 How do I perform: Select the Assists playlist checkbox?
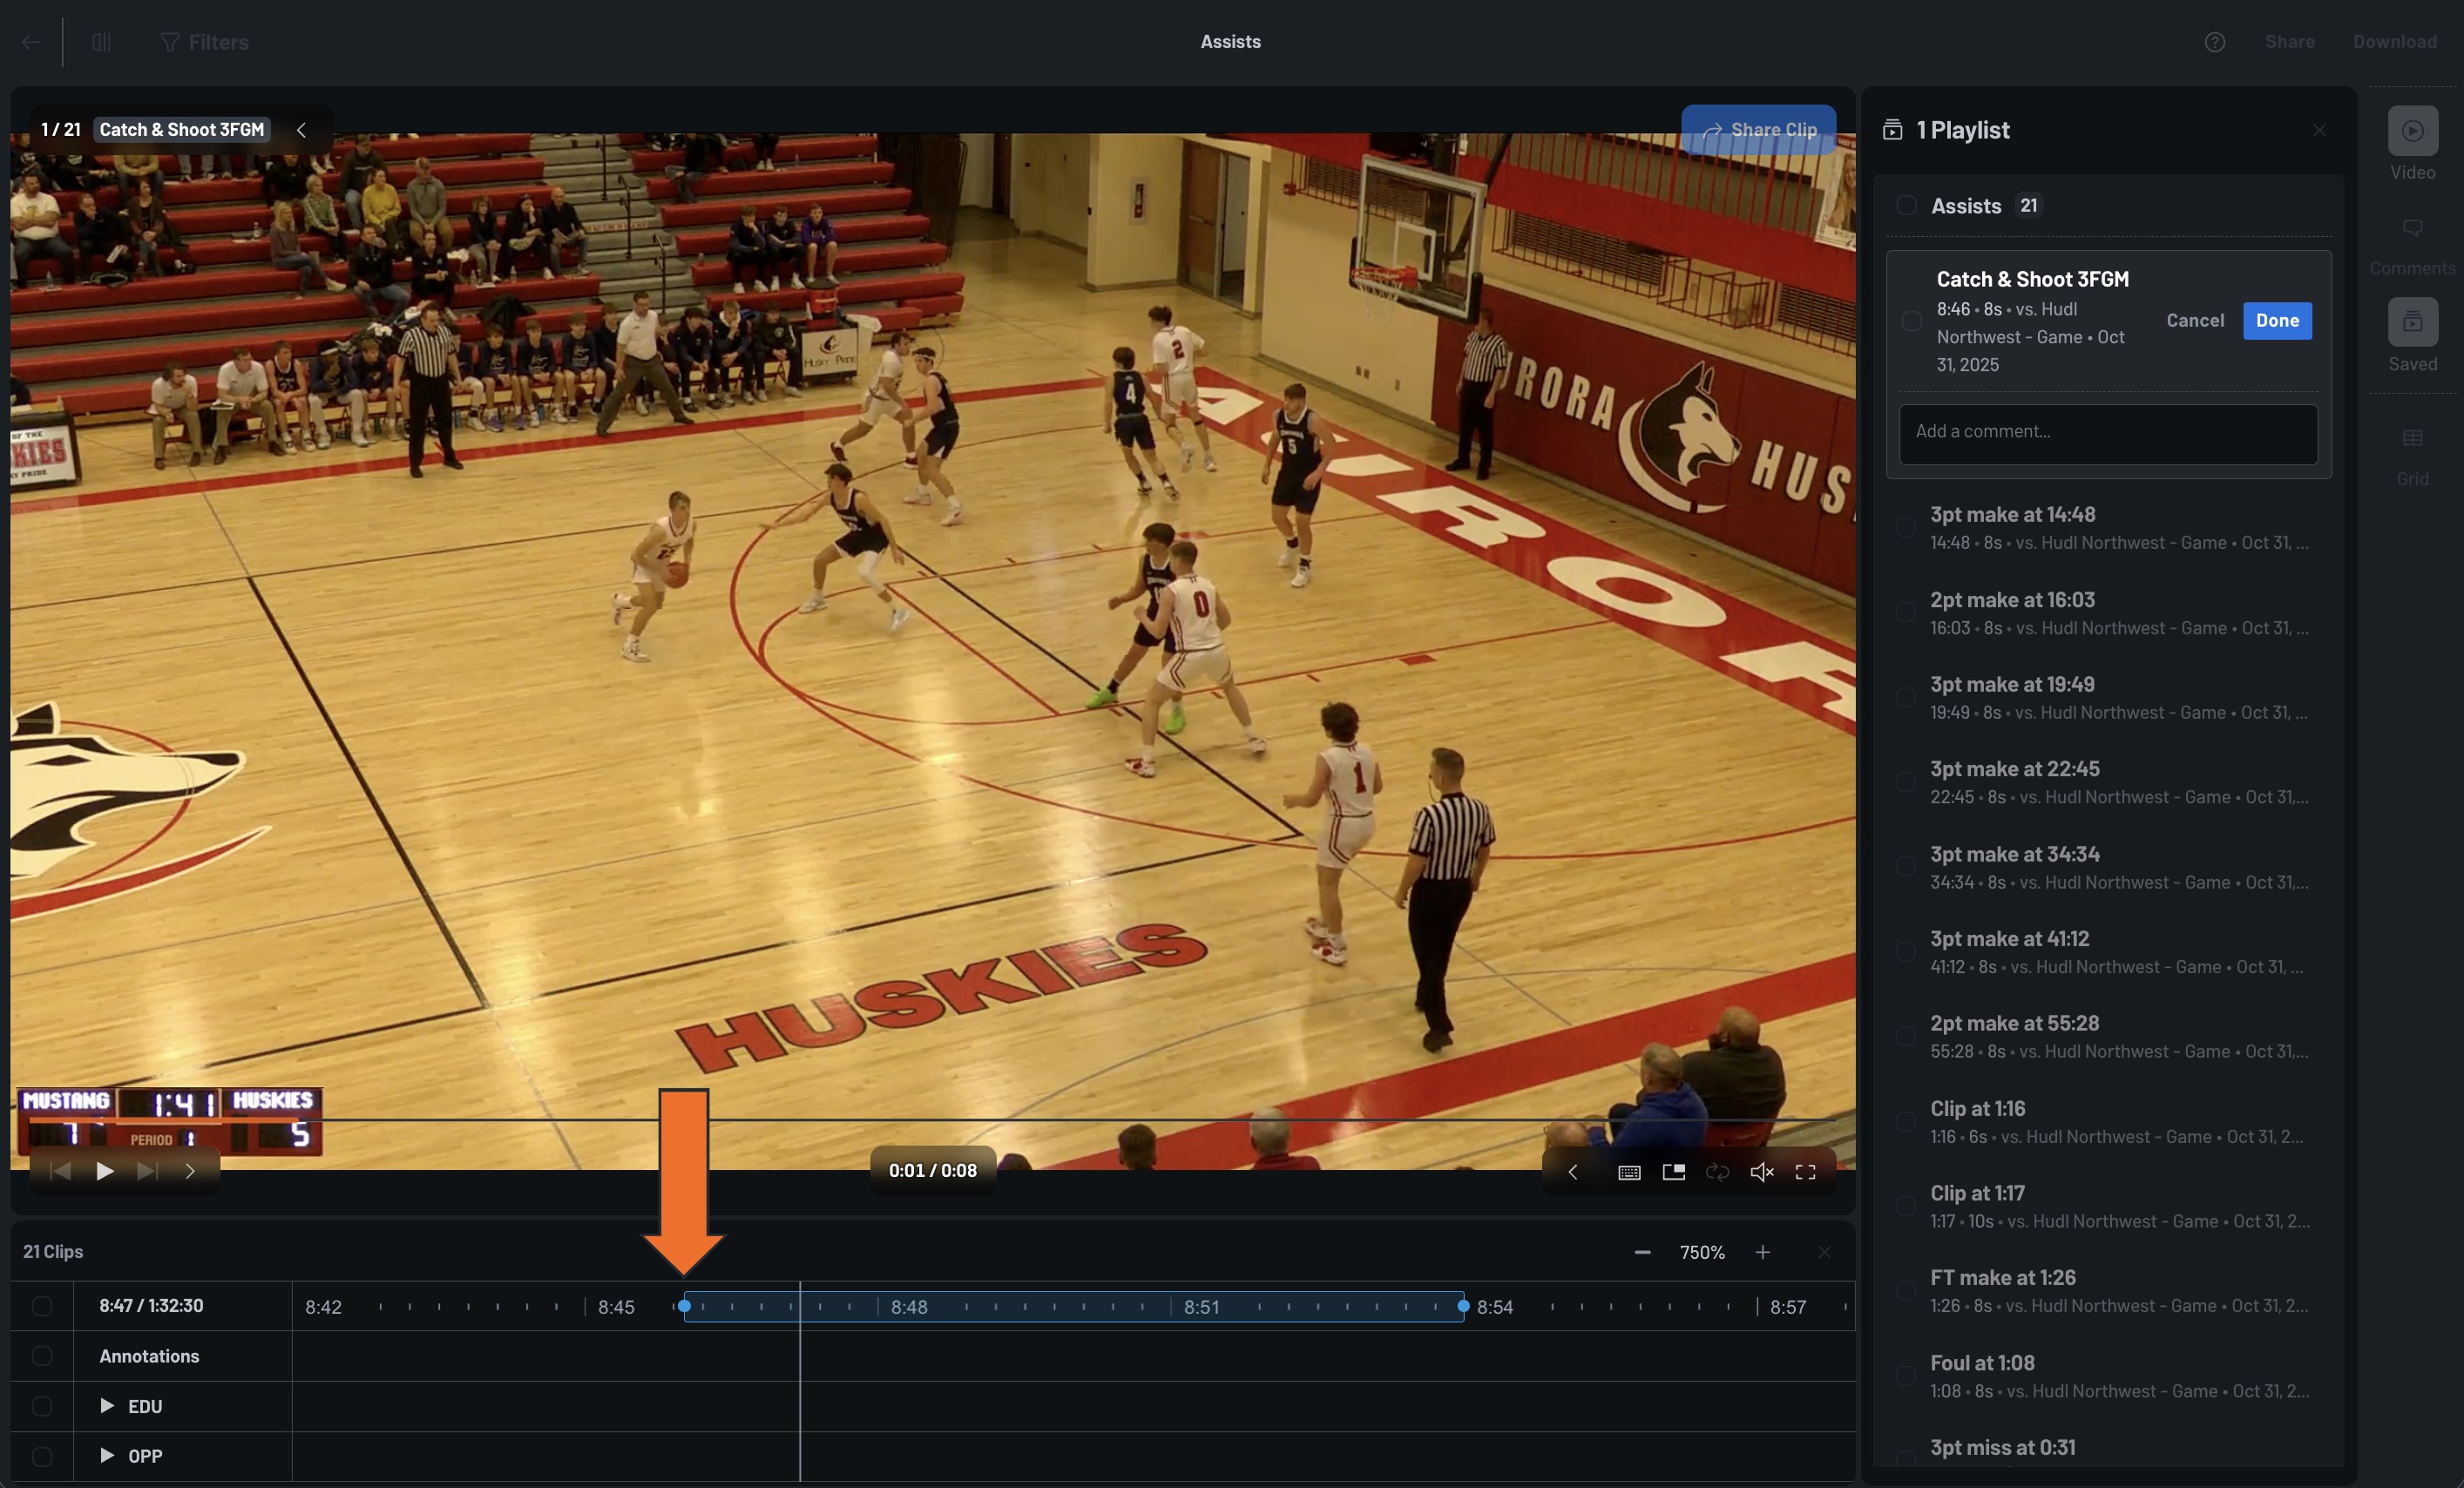1906,205
